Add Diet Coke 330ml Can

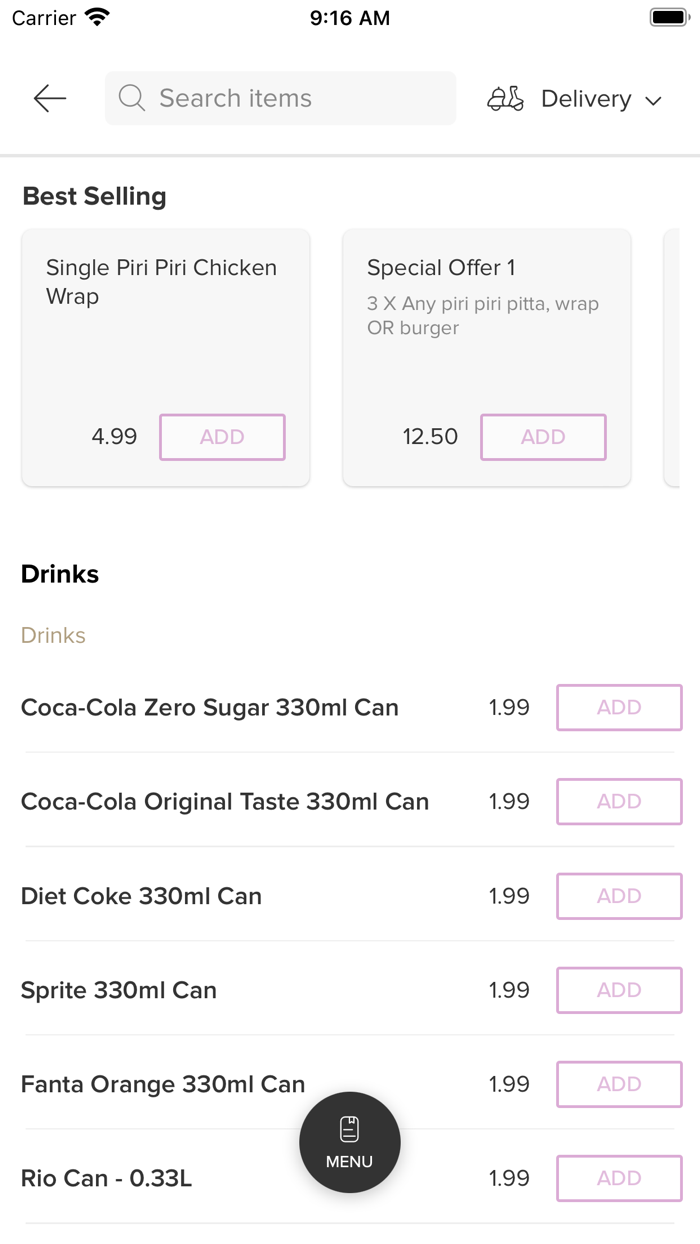click(x=619, y=896)
